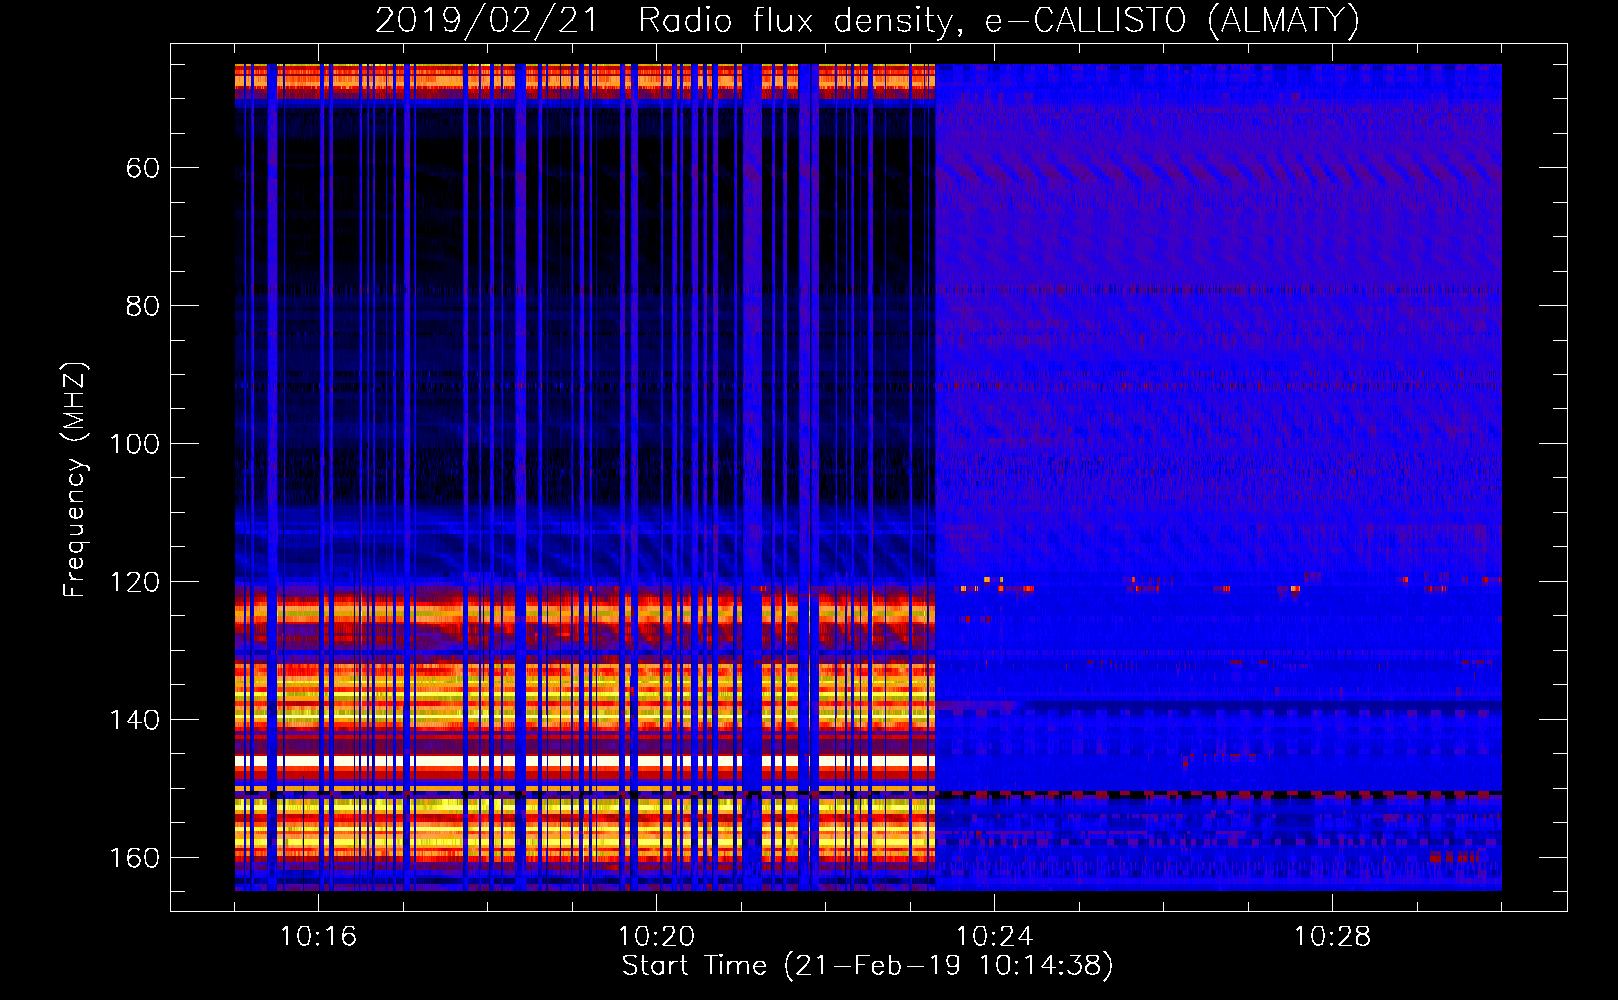Click the 'Frequency (MHZ)' axis label

(x=75, y=479)
